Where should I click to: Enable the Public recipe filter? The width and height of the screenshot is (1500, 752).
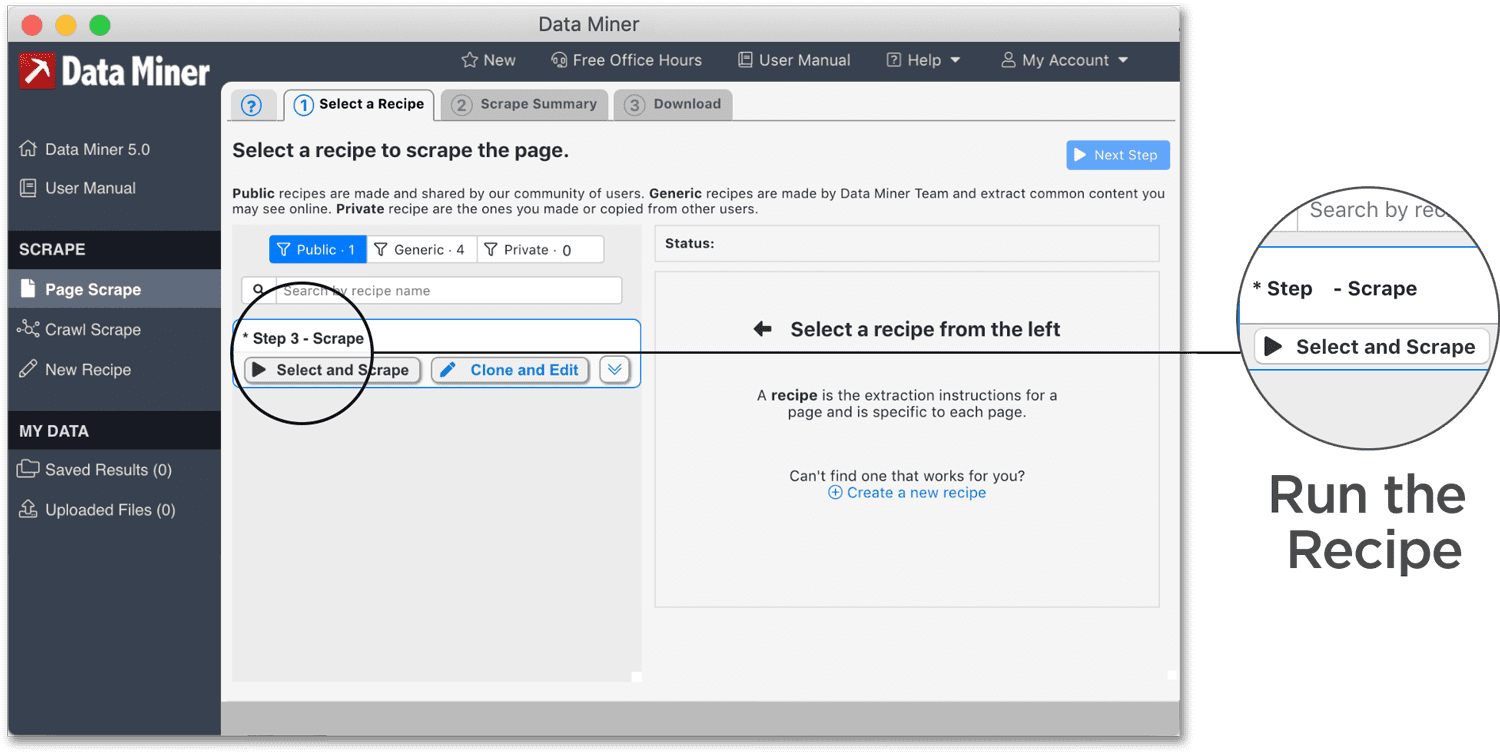tap(317, 249)
